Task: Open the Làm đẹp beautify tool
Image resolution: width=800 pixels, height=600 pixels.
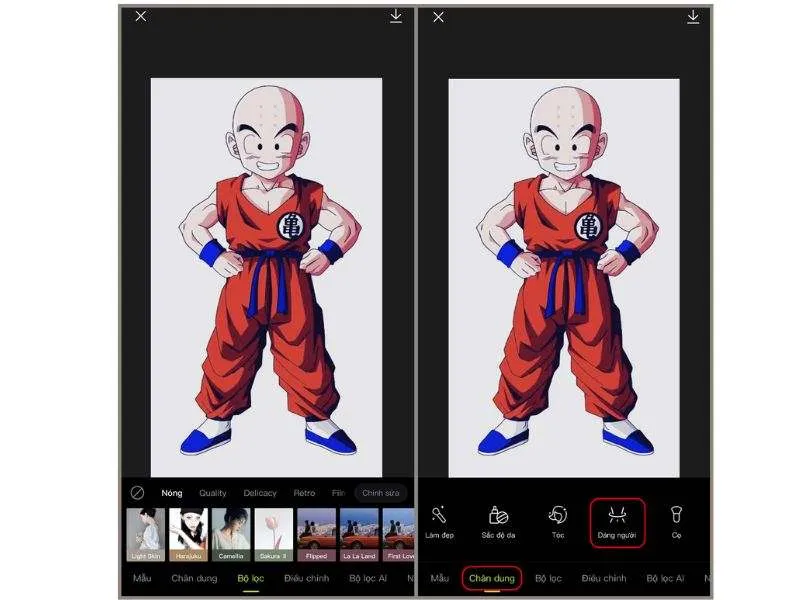Action: pyautogui.click(x=439, y=522)
